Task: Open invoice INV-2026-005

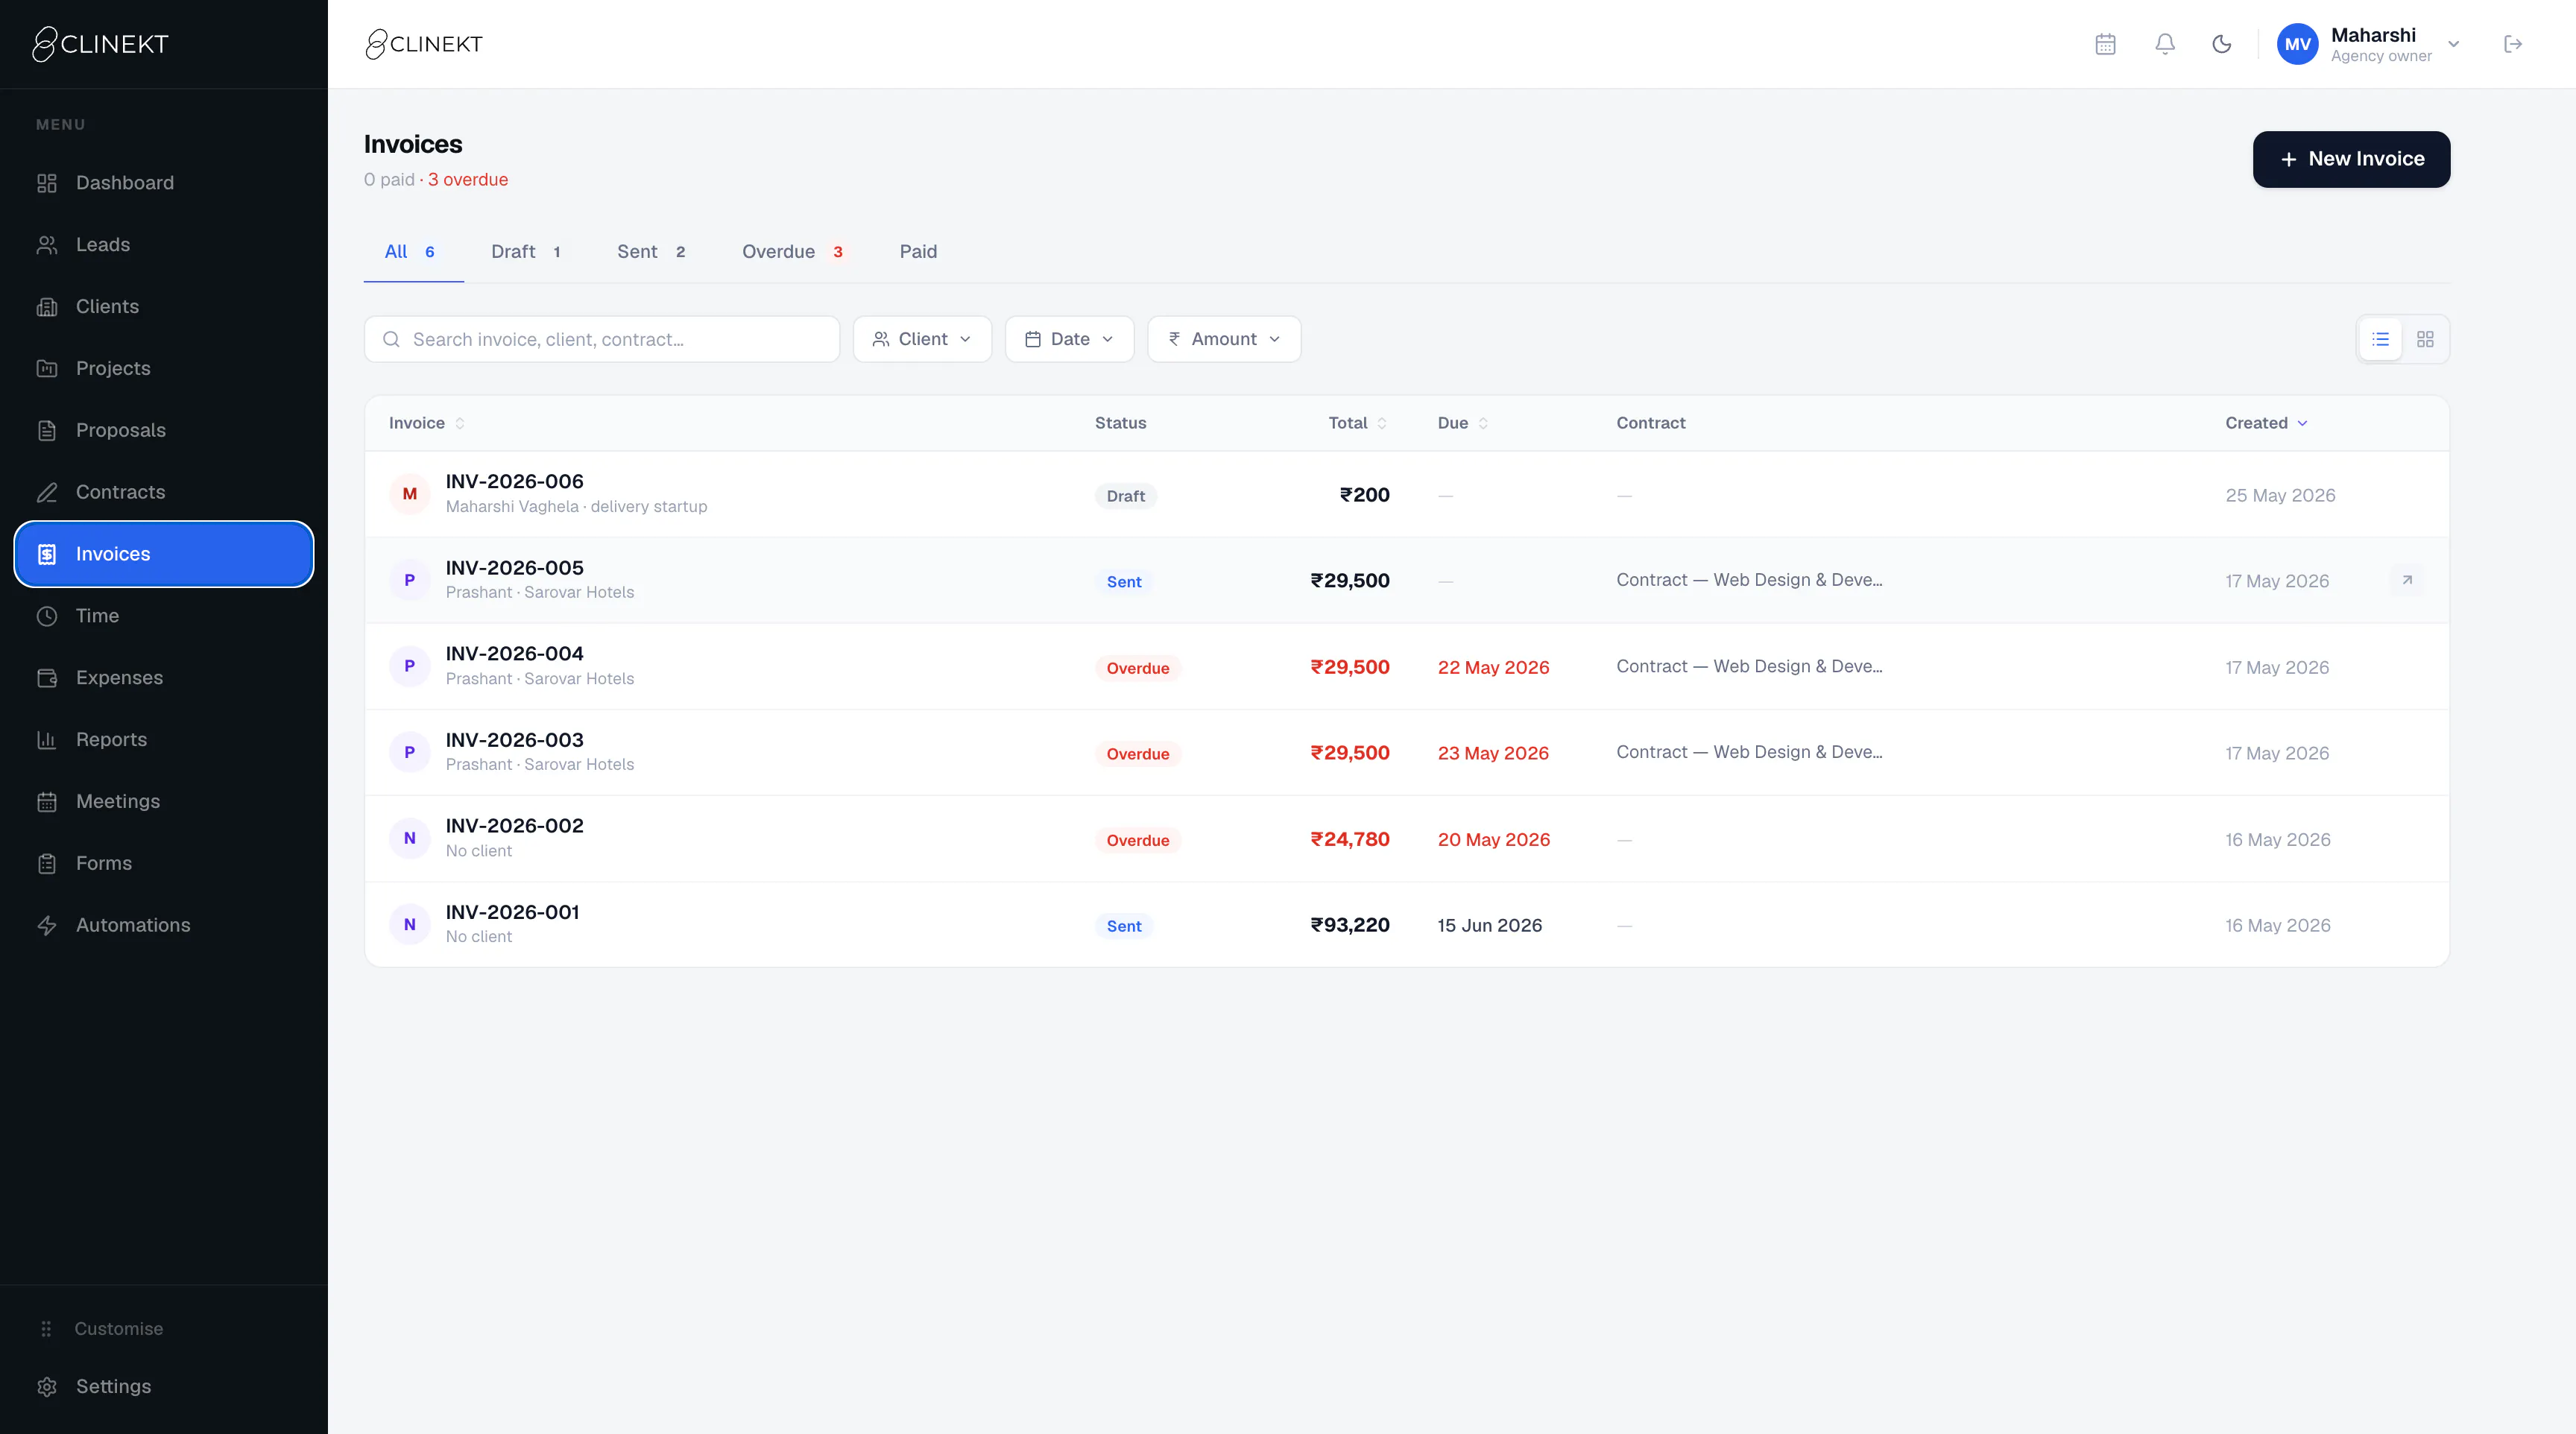Action: pos(1407,581)
